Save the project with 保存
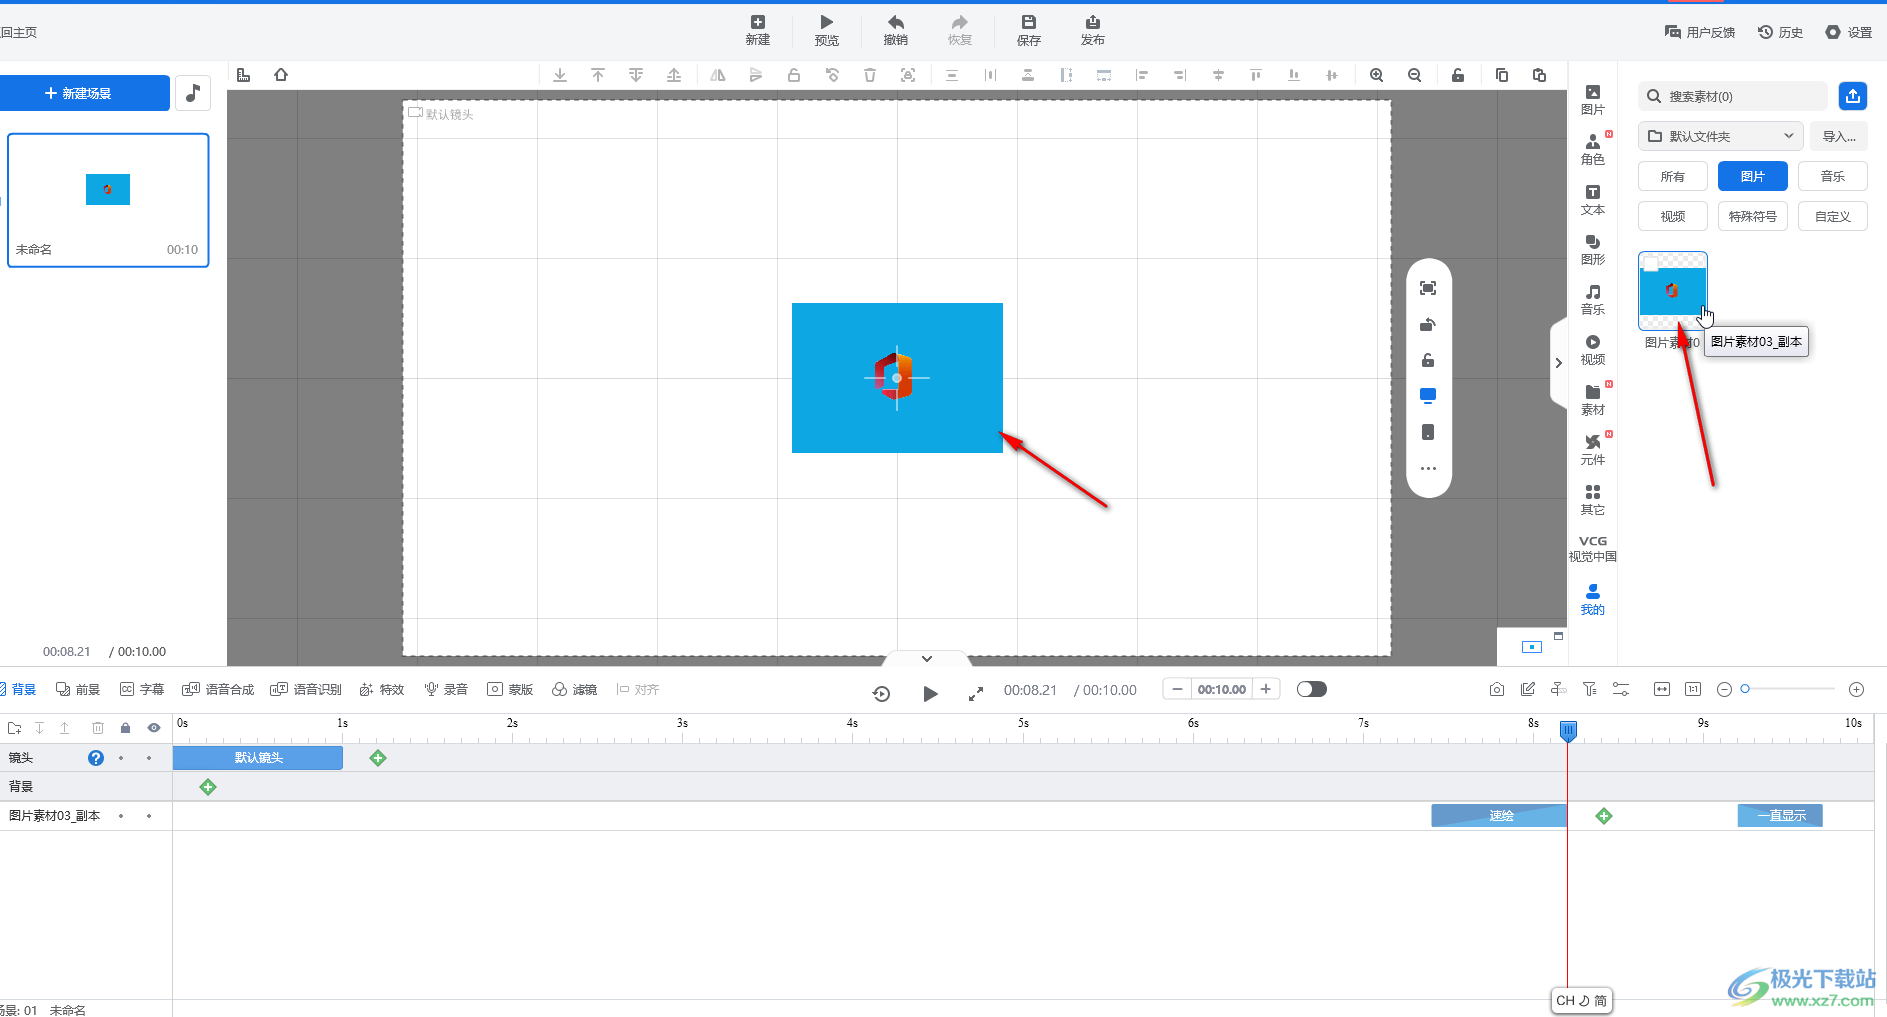The width and height of the screenshot is (1887, 1017). point(1028,30)
